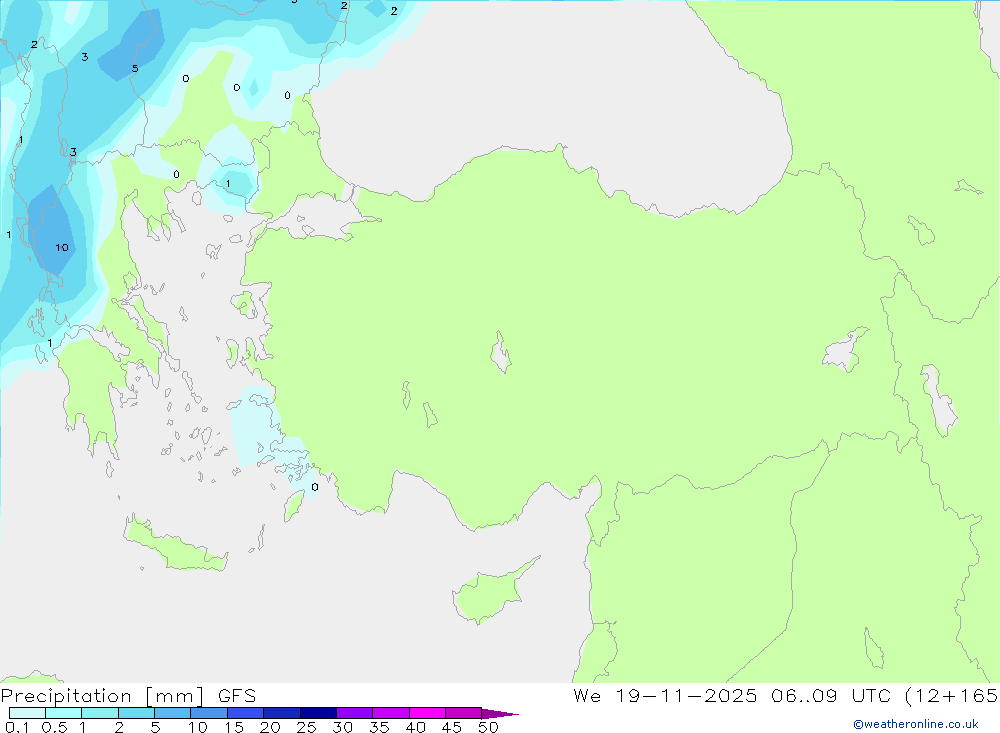Click the '5' precipitation value on the map
Viewport: 1000px width, 733px height.
(135, 68)
